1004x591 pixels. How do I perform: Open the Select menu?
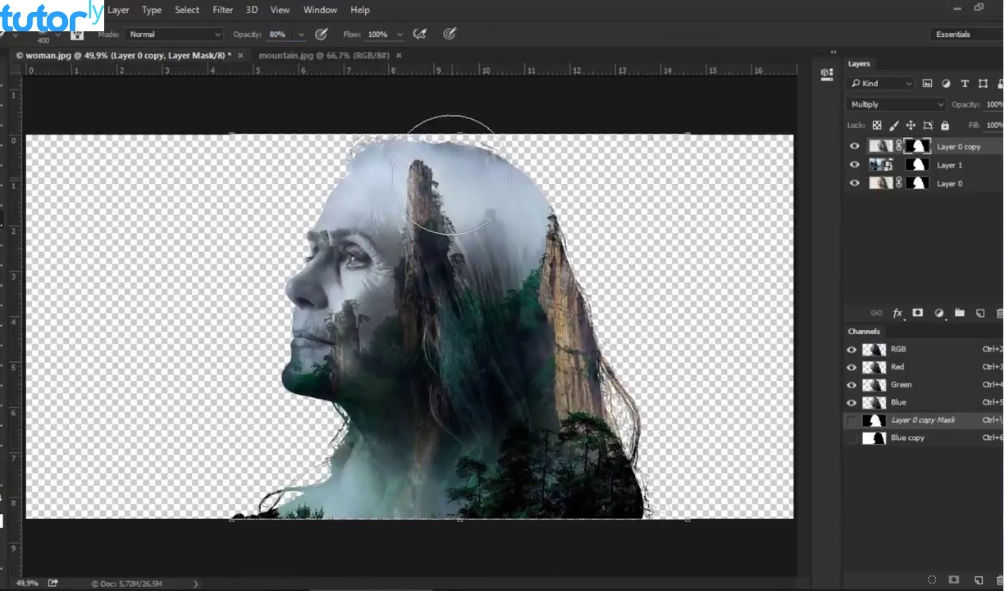[x=187, y=10]
